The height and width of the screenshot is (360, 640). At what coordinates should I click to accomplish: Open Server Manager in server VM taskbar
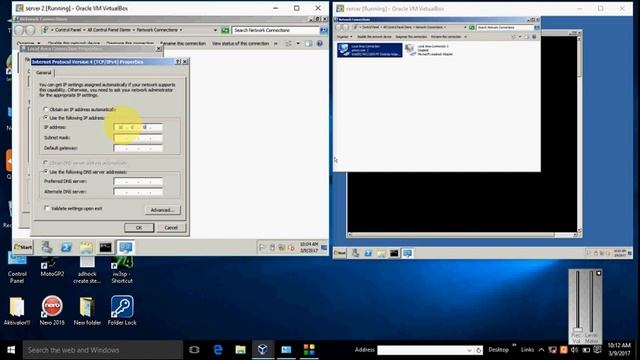tap(356, 253)
